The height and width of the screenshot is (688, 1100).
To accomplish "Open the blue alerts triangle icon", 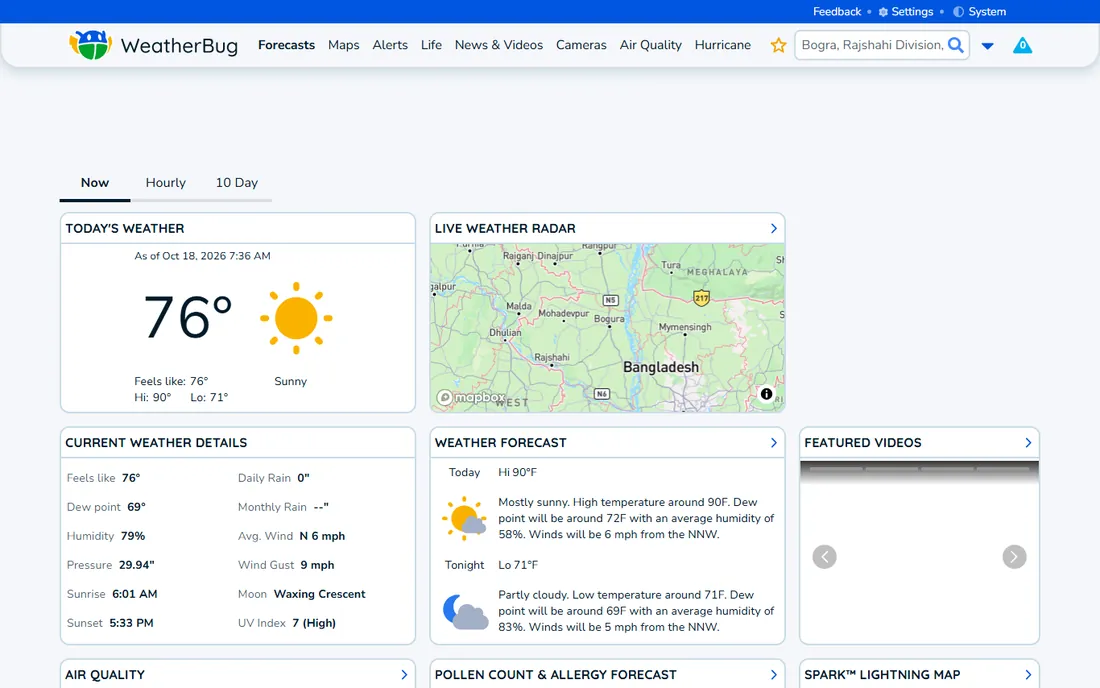I will [1022, 46].
